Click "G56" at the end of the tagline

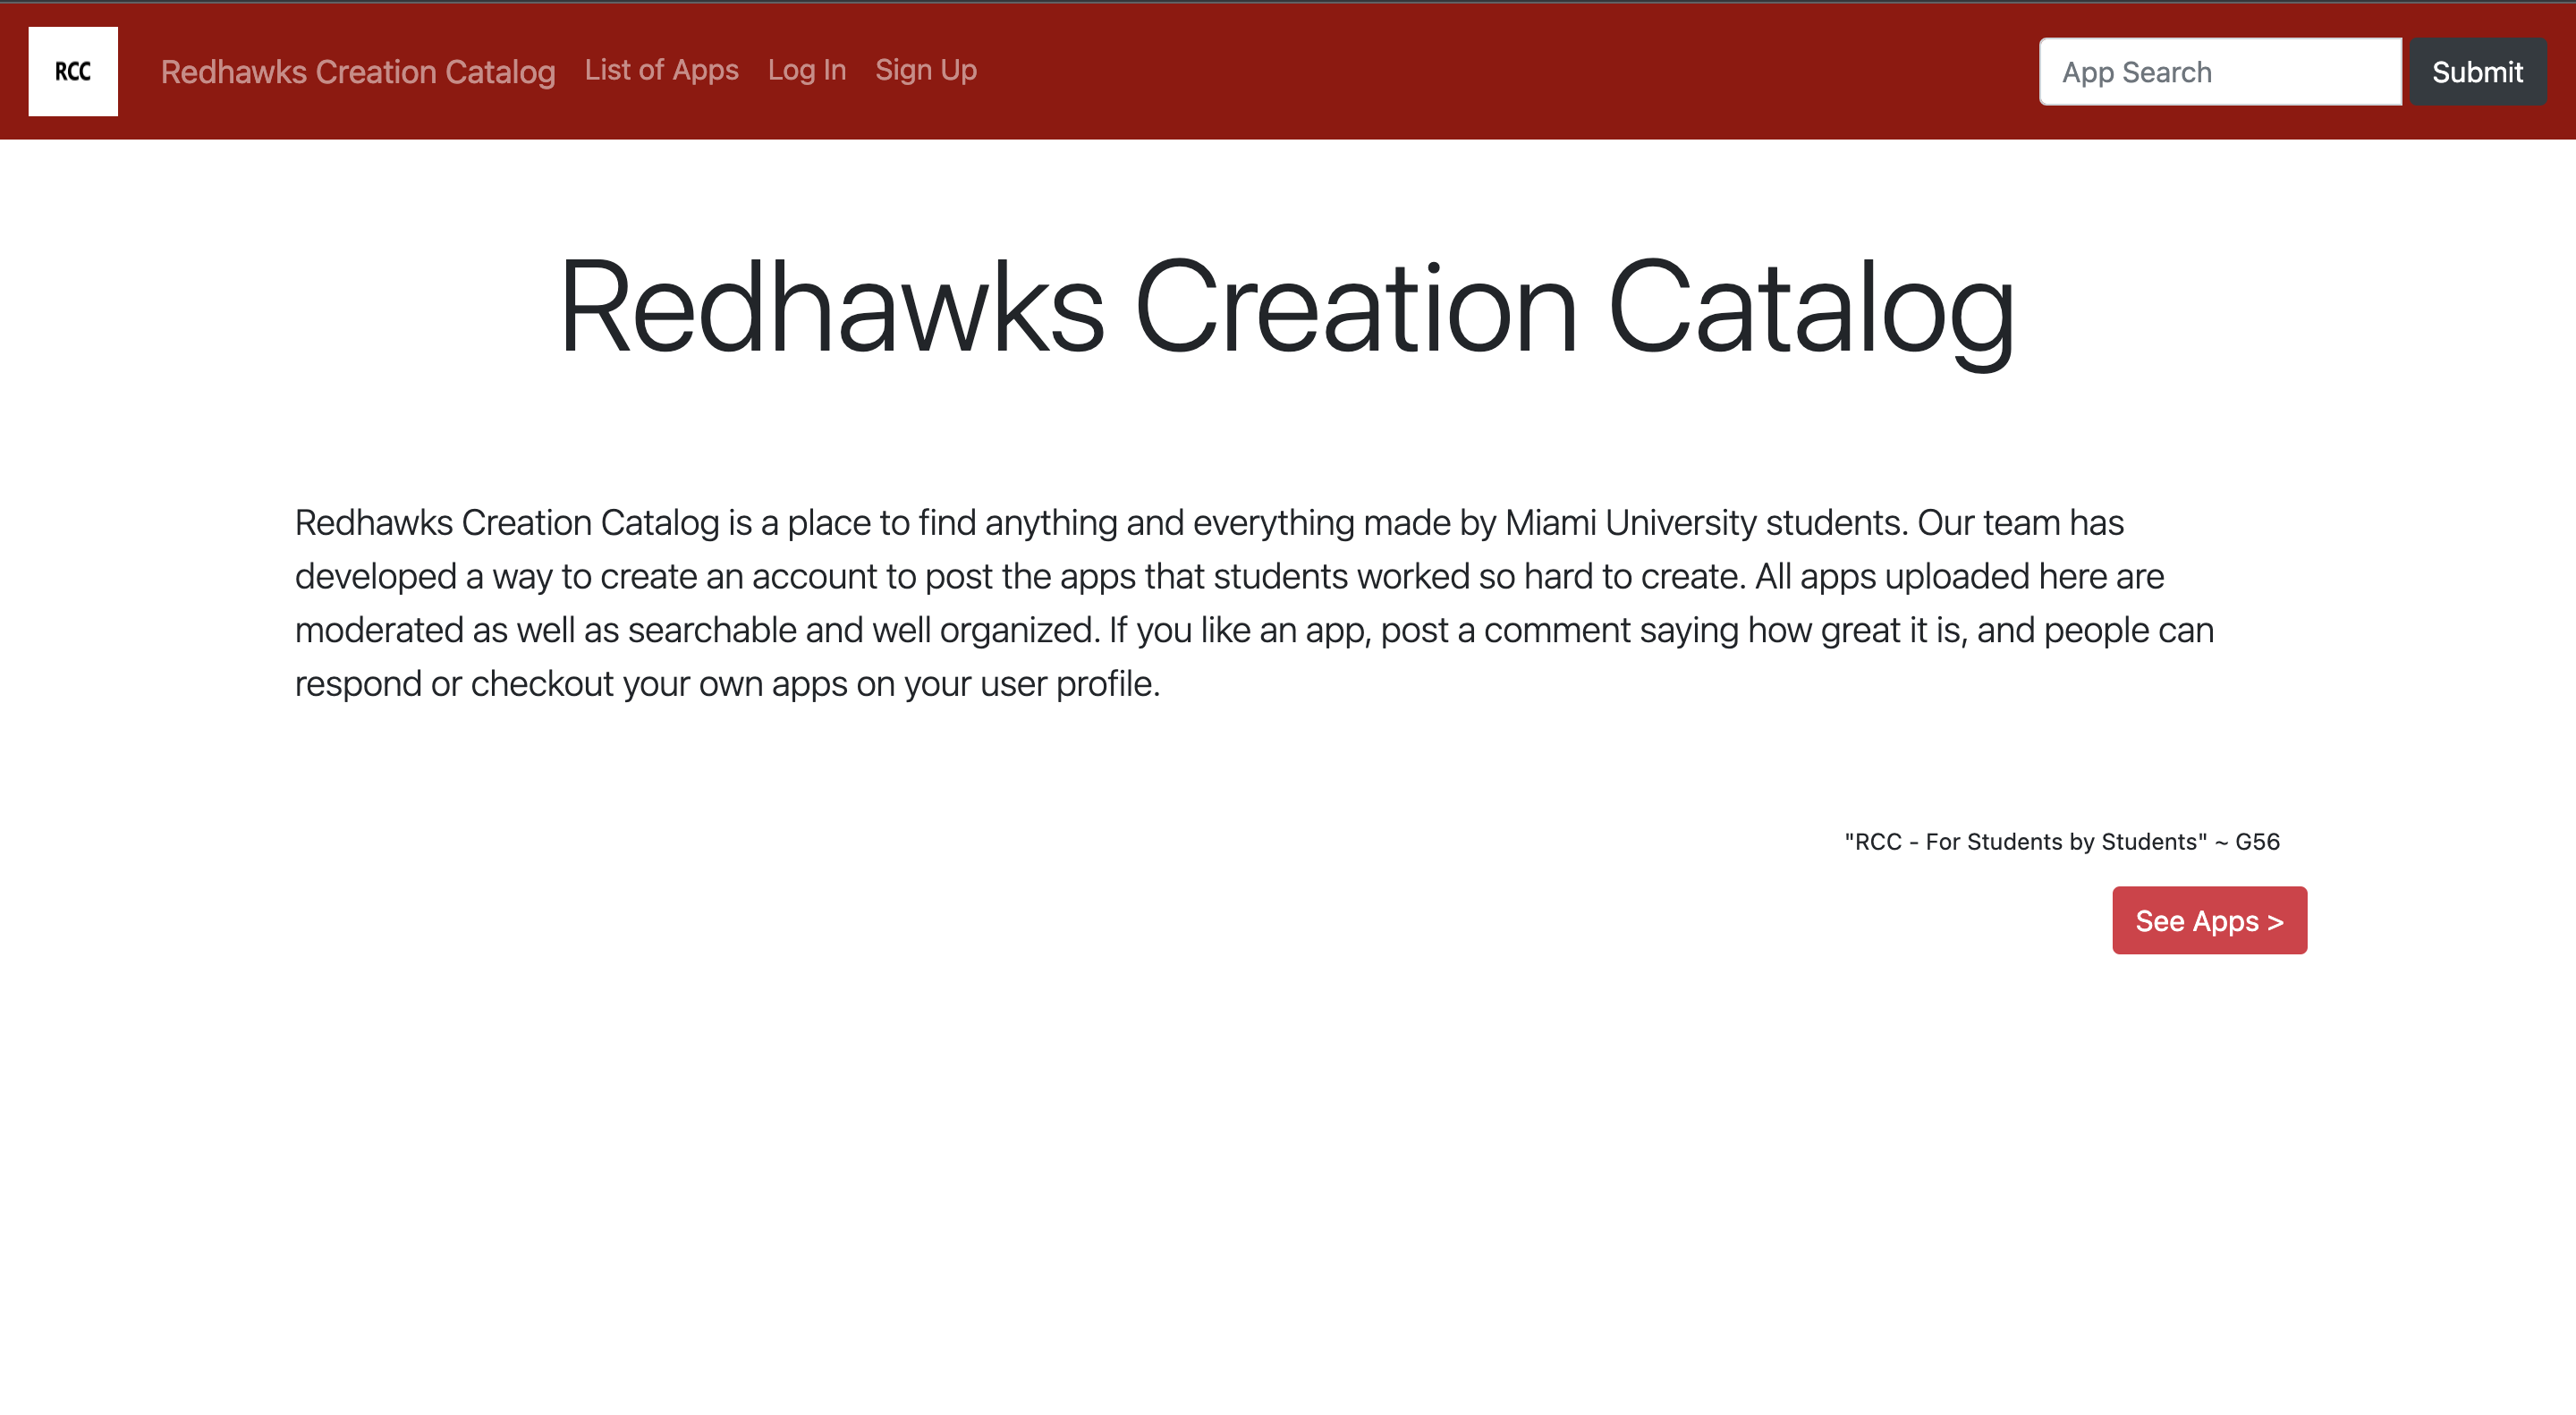point(2257,842)
